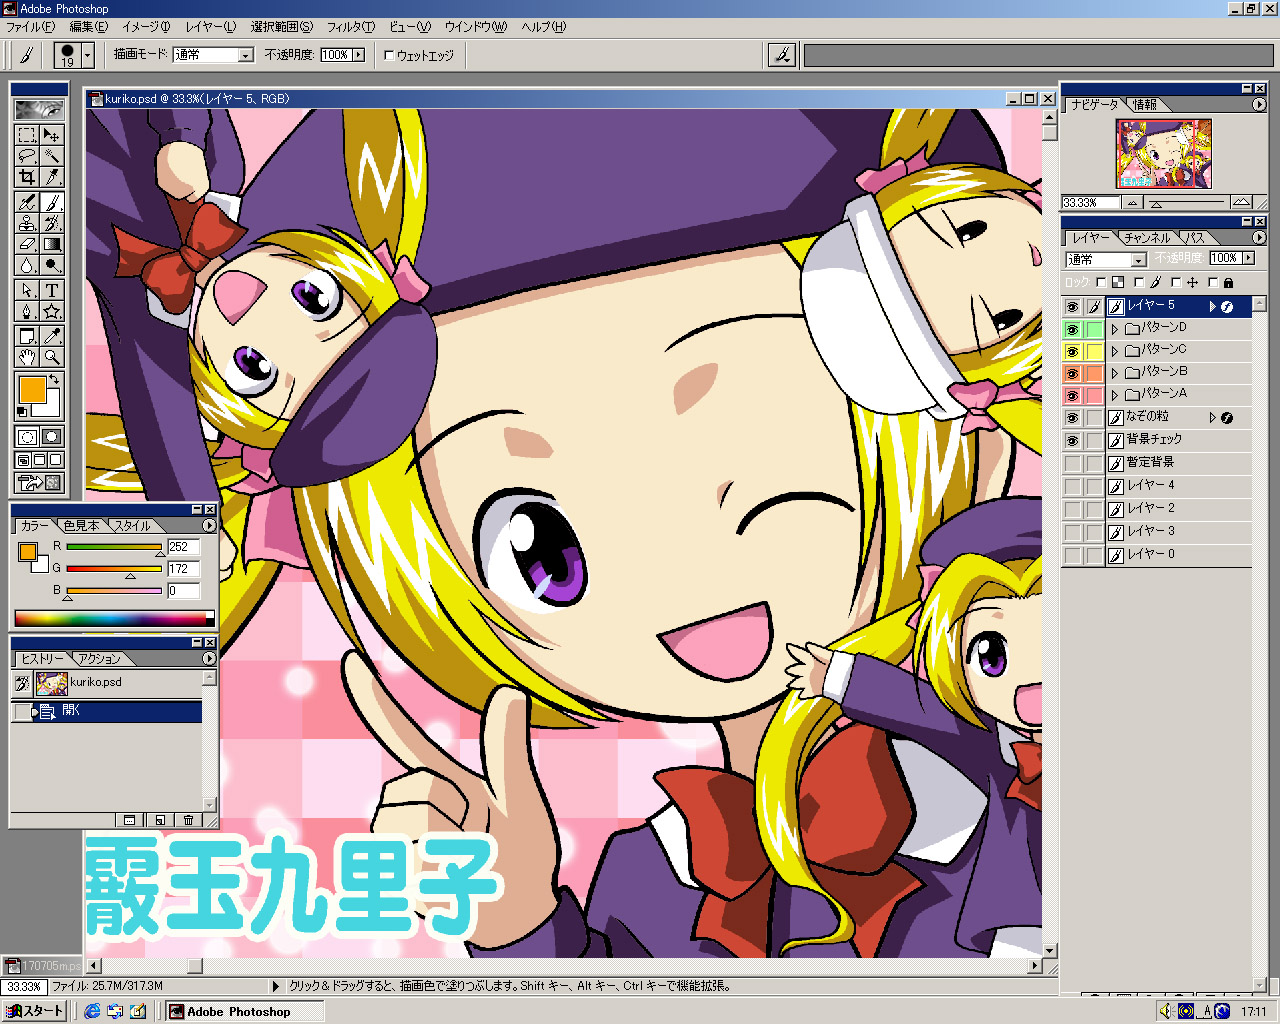Reset to default black and white colors

22,411
